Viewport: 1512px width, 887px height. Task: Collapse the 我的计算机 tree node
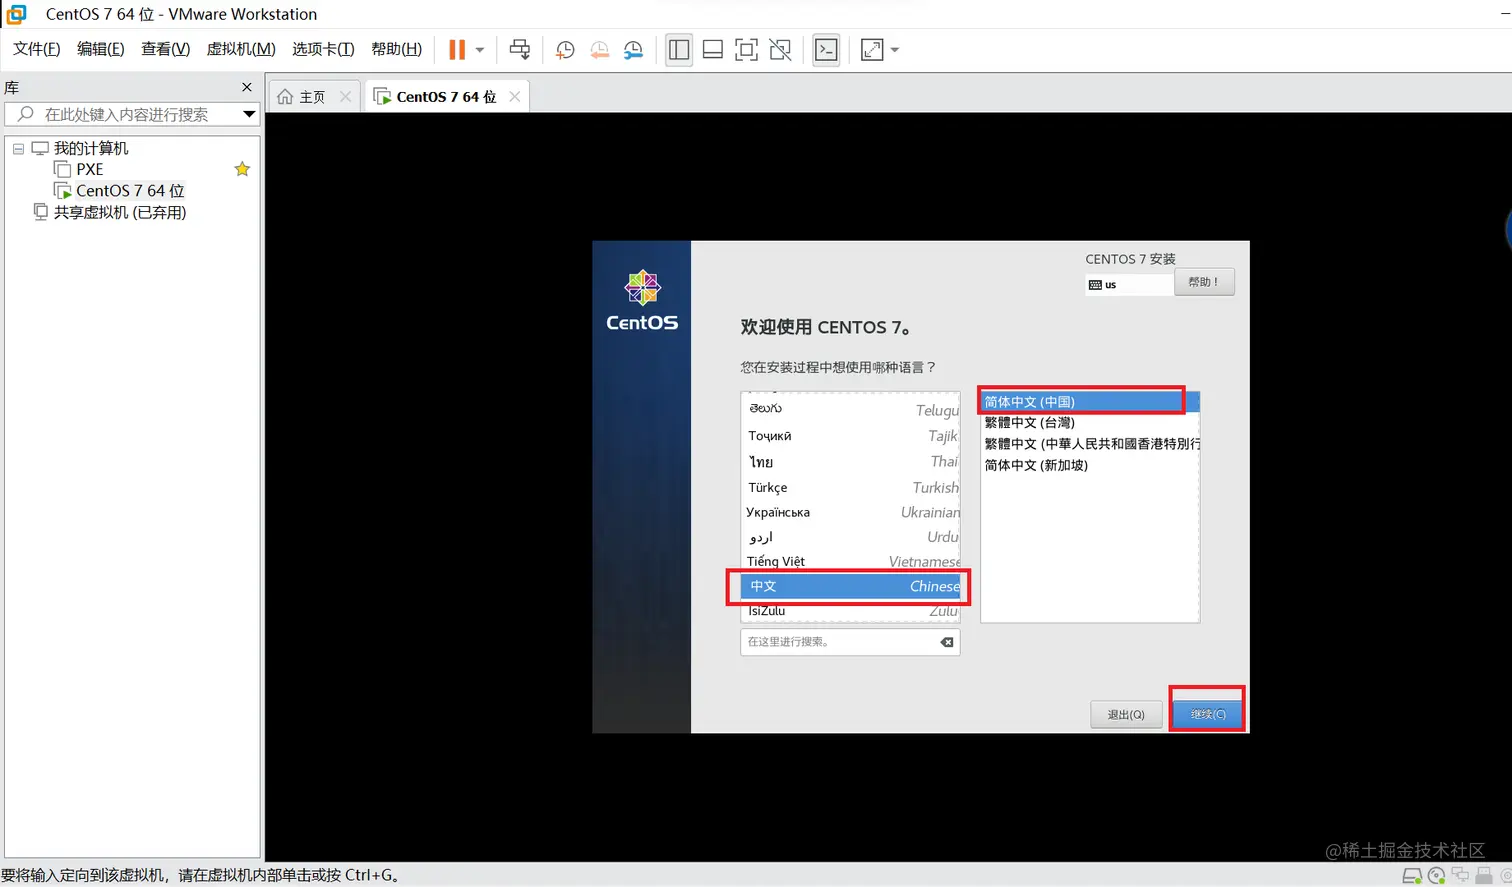click(18, 148)
